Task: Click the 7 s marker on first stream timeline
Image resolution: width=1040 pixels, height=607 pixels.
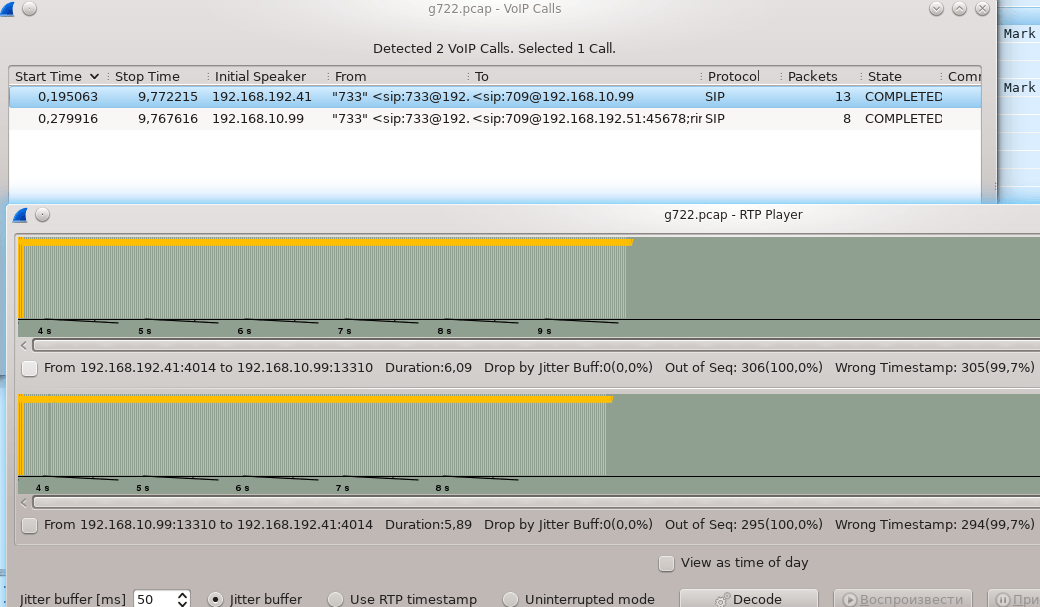Action: [x=344, y=331]
